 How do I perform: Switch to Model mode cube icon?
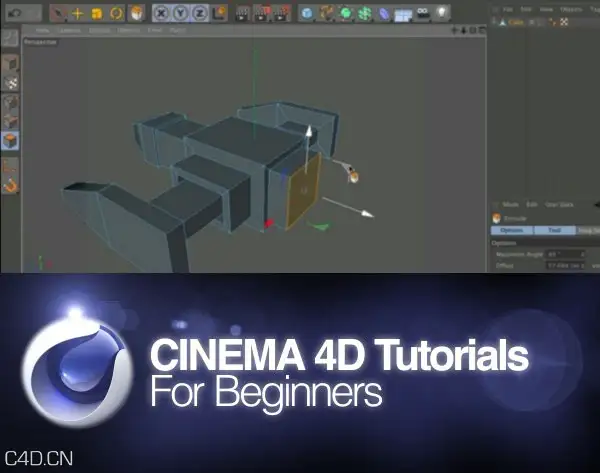[x=10, y=64]
